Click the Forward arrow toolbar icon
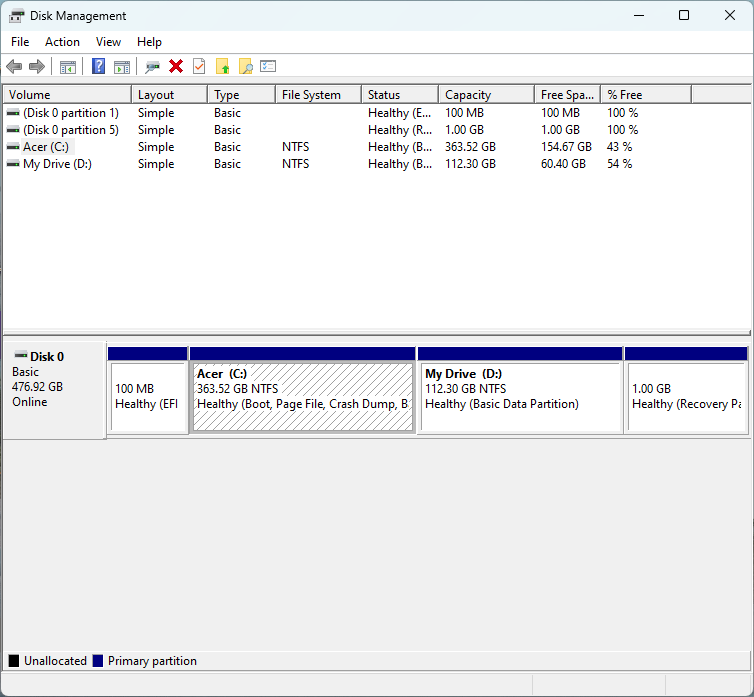The image size is (754, 697). 37,66
